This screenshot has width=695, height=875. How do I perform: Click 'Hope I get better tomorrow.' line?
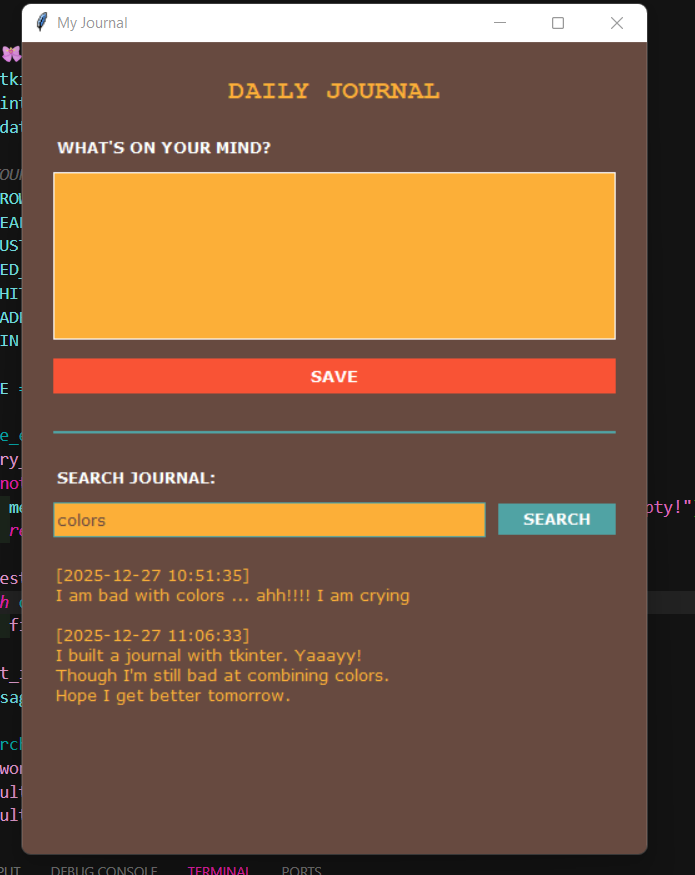coord(173,695)
